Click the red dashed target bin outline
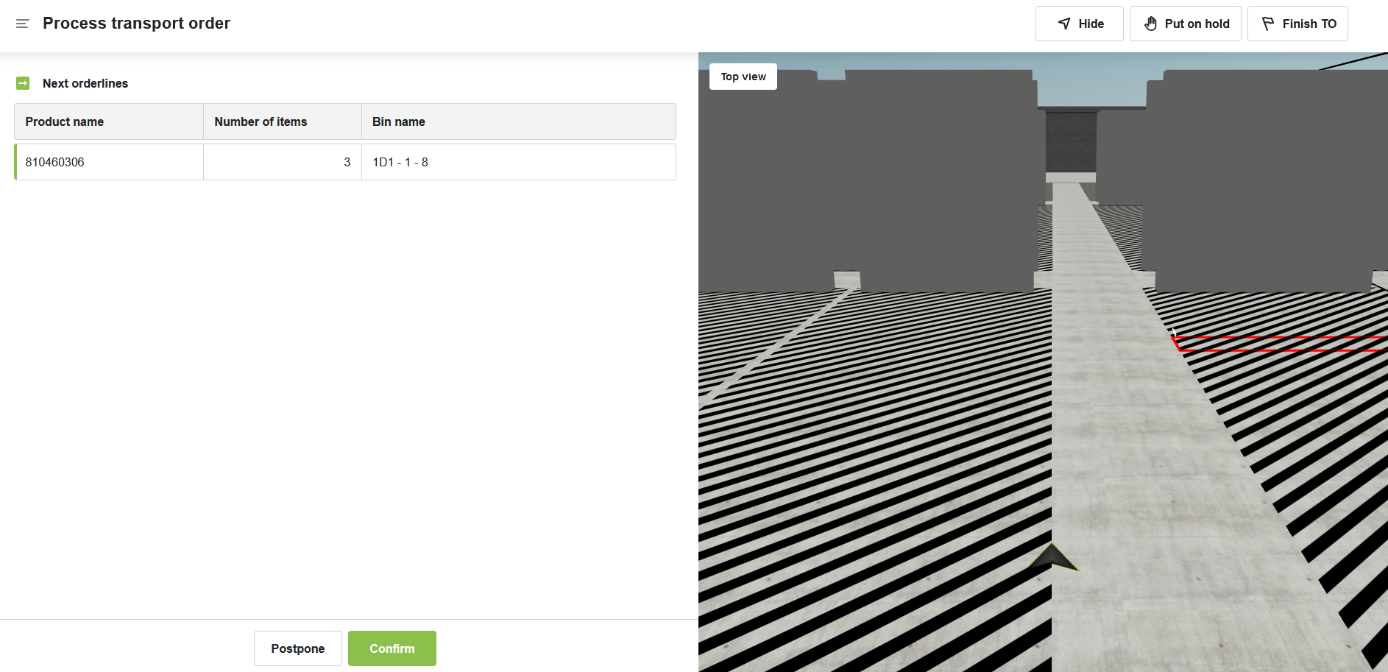1388x672 pixels. tap(1279, 342)
